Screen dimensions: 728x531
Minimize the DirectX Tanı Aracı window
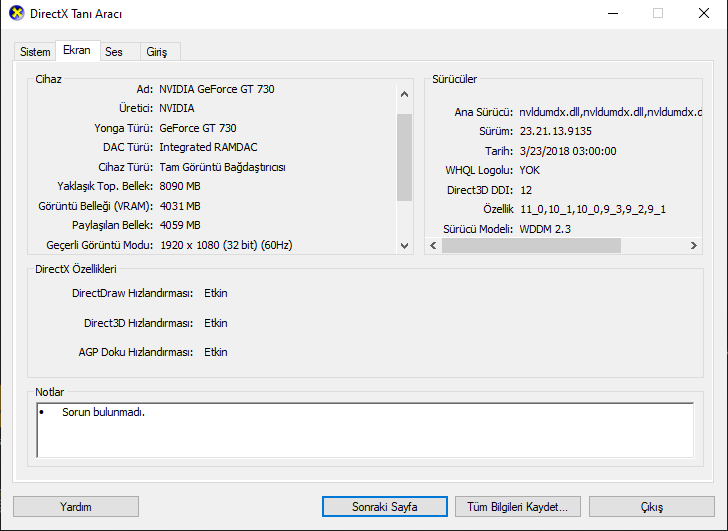pyautogui.click(x=613, y=13)
